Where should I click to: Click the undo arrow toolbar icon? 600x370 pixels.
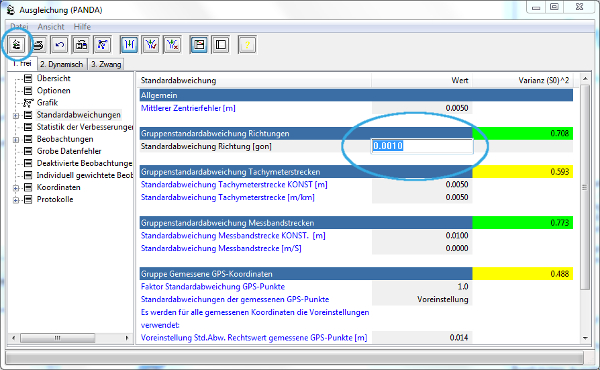[60, 45]
